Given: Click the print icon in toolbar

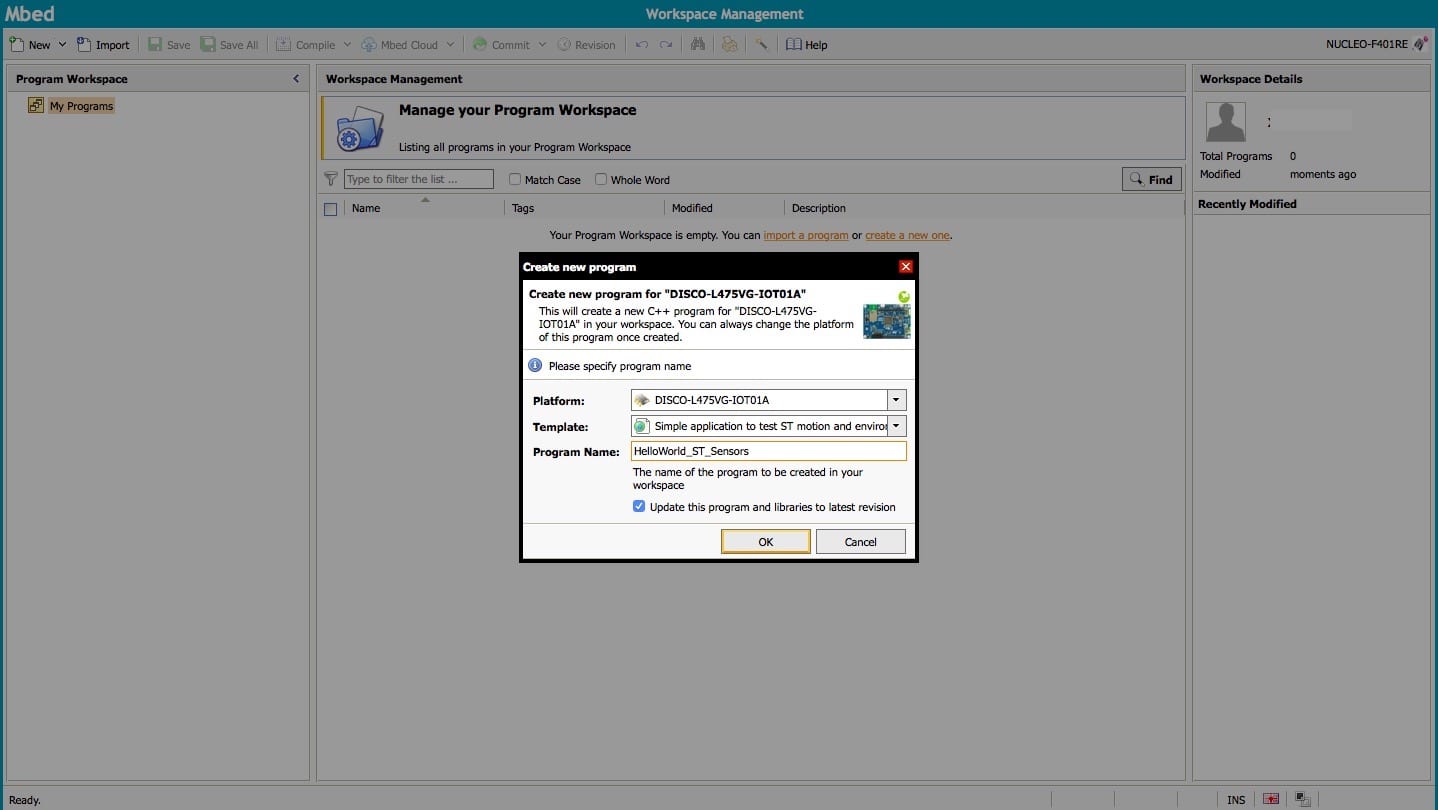Looking at the screenshot, I should (729, 44).
